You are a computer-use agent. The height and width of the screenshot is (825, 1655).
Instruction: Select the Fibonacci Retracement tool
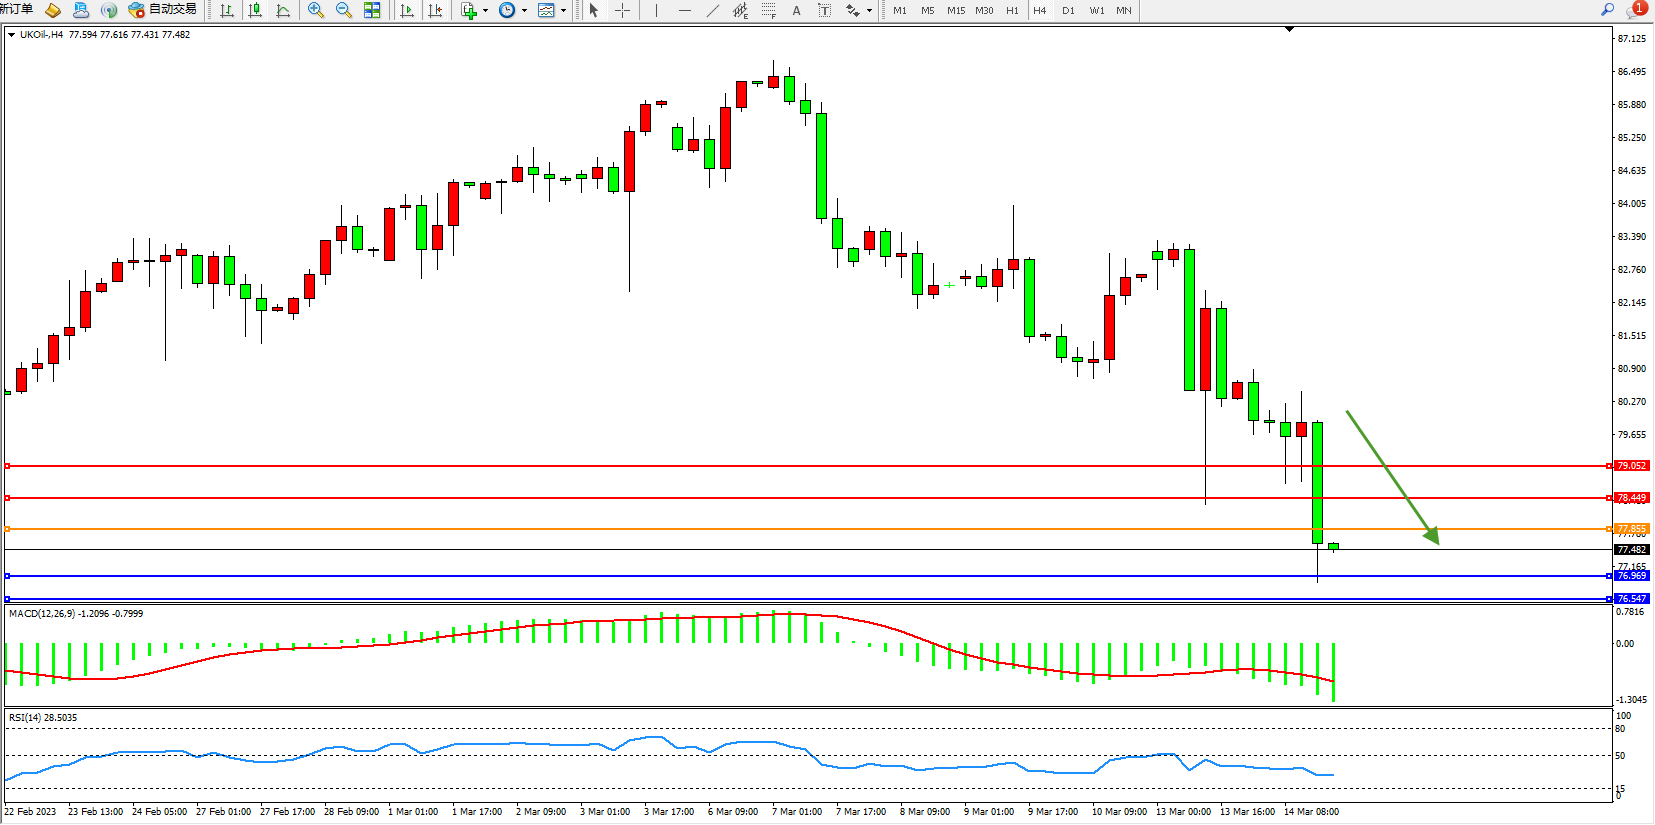point(768,10)
